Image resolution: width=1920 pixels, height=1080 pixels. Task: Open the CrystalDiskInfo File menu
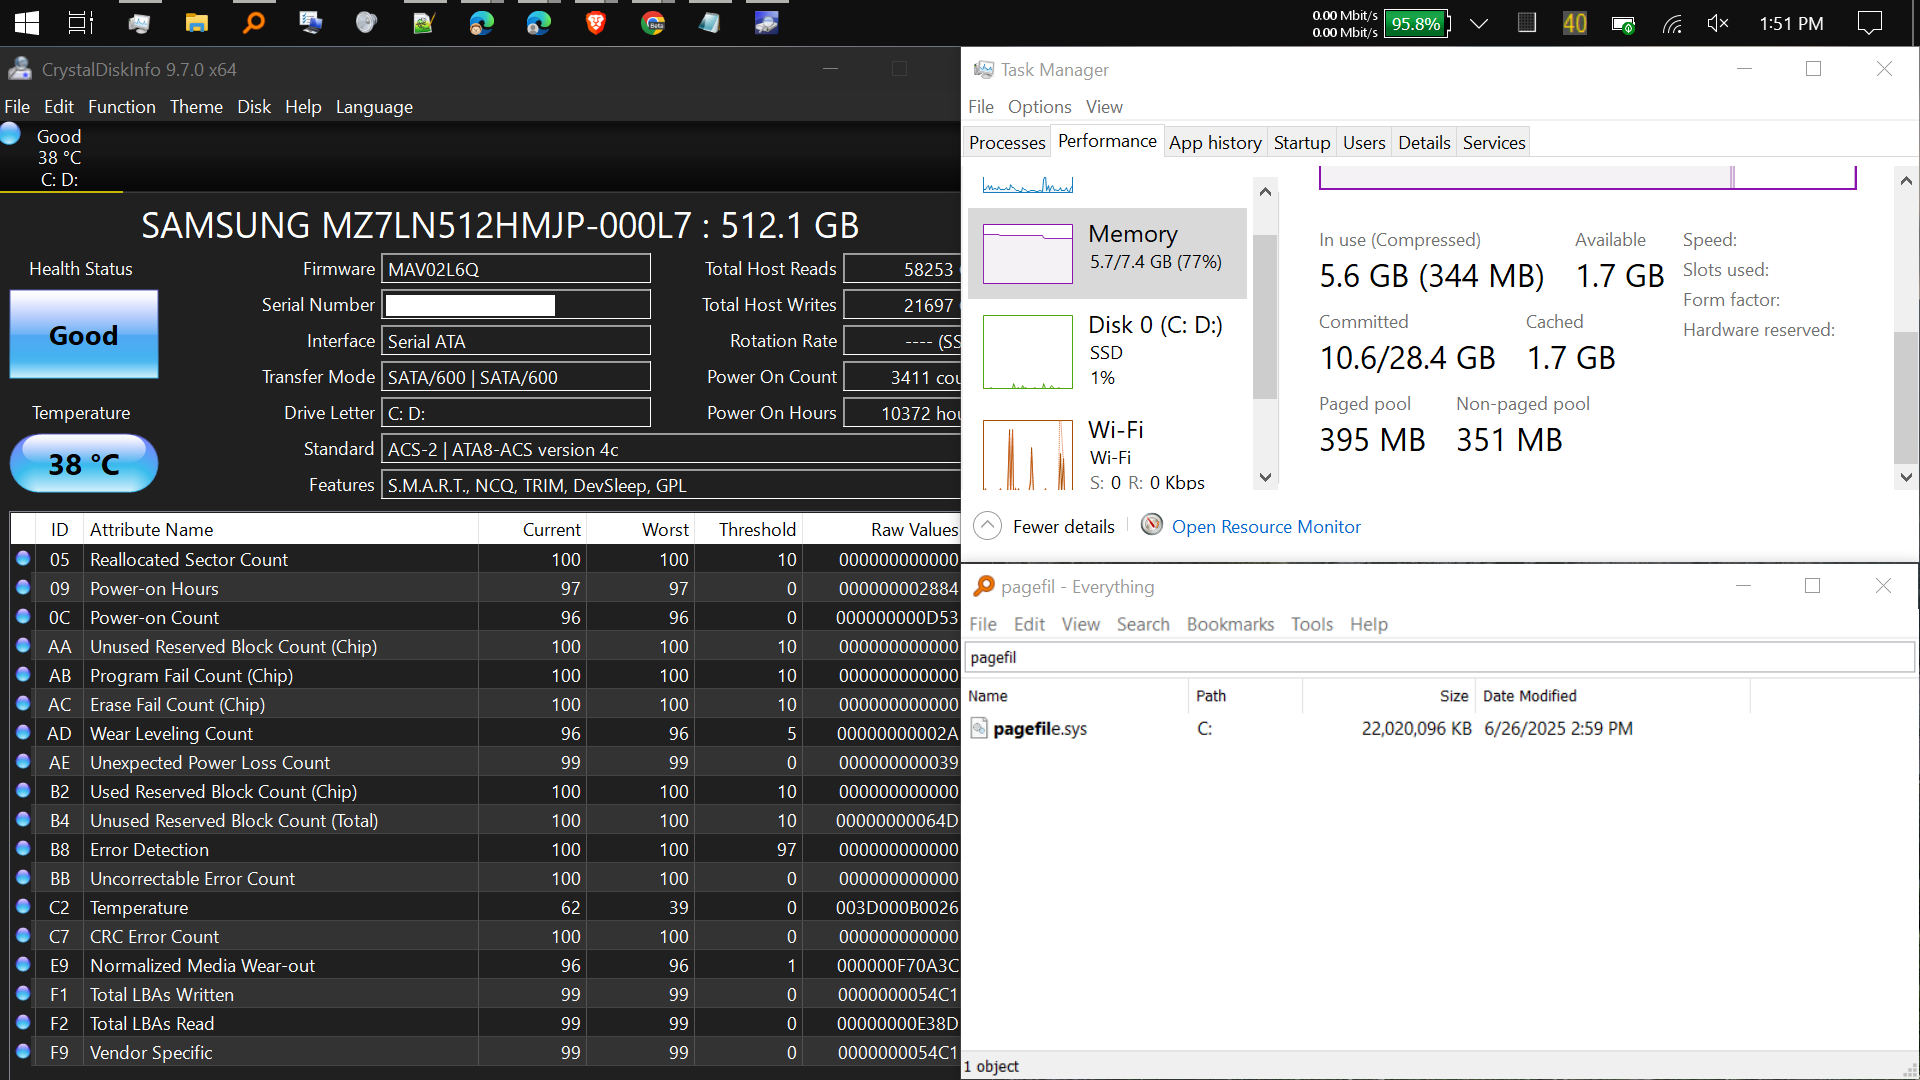17,107
